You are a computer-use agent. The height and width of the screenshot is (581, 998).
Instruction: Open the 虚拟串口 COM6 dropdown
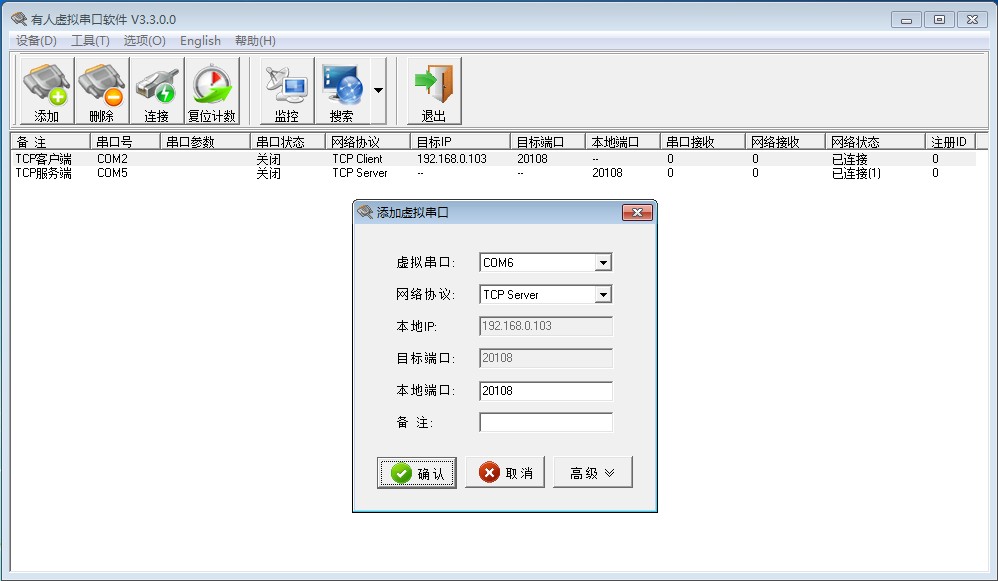603,262
